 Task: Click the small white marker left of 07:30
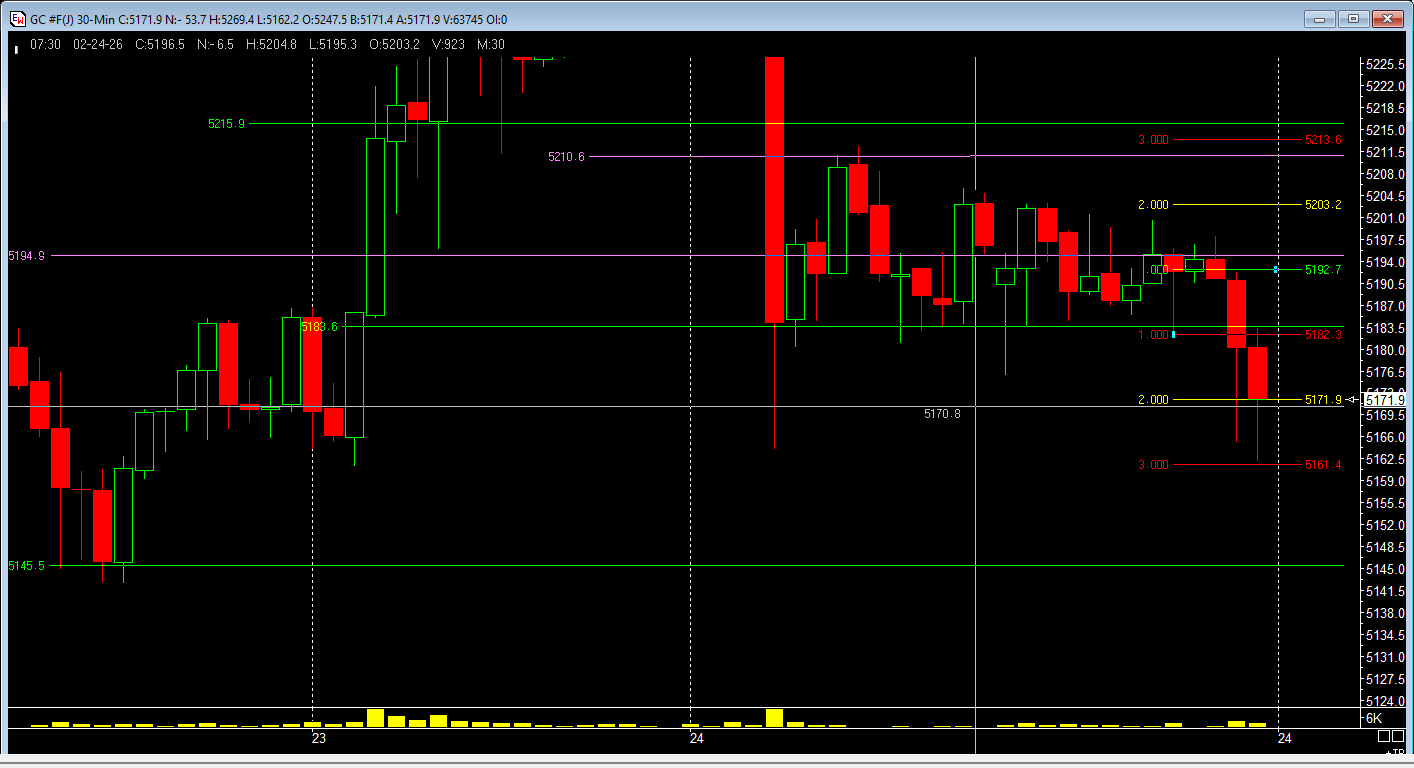pos(16,46)
